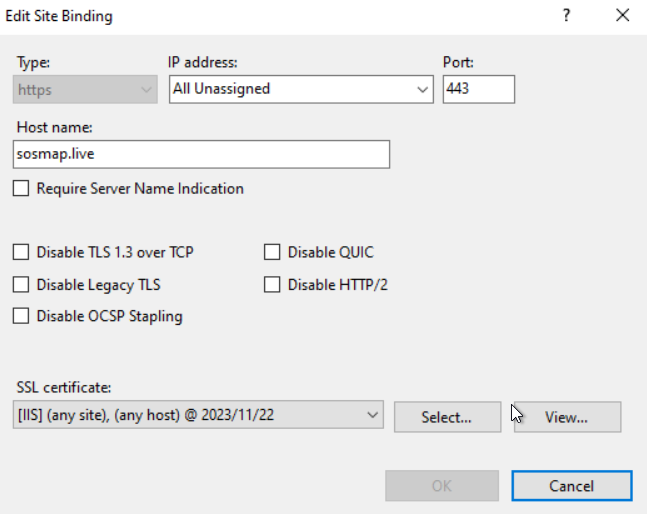Image resolution: width=647 pixels, height=514 pixels.
Task: Click the Host name field sosmap.live
Action: pyautogui.click(x=201, y=154)
